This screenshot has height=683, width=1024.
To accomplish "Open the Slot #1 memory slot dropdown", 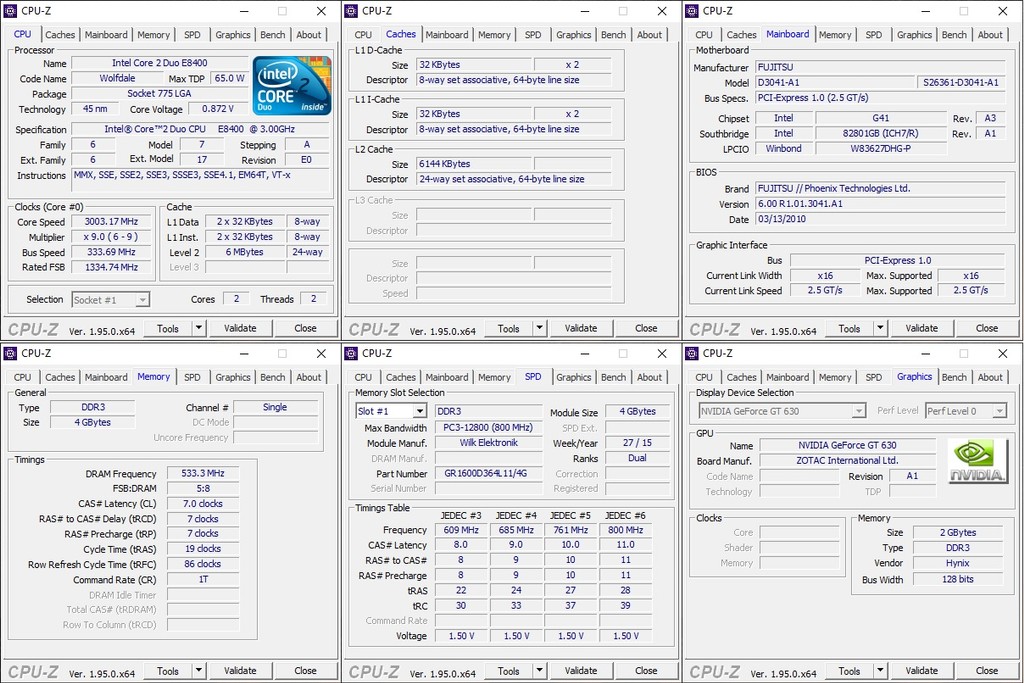I will [x=420, y=411].
